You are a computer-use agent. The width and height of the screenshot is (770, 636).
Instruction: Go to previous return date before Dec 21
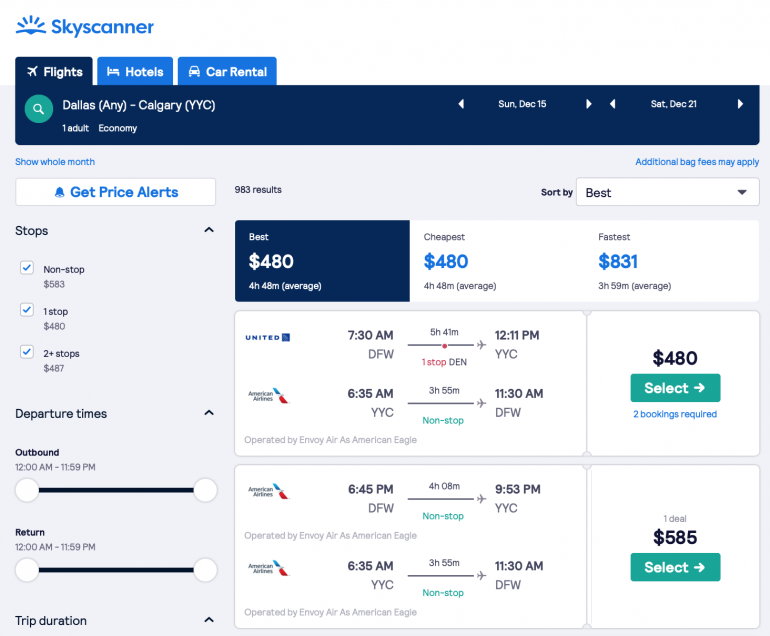[612, 104]
